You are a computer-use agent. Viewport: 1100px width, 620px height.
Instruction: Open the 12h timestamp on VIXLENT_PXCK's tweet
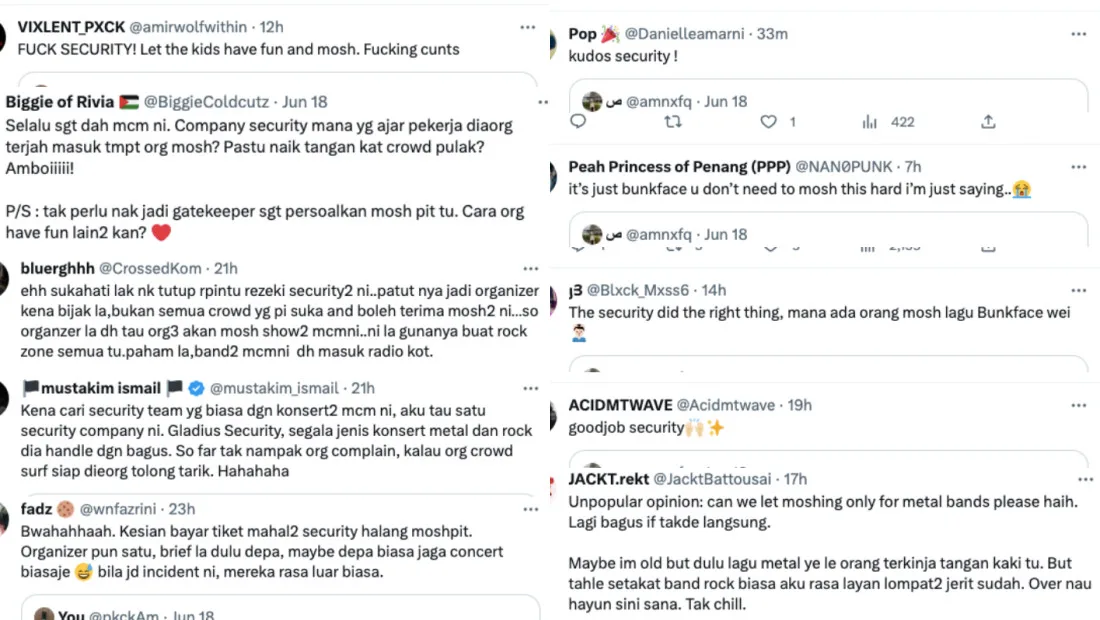[271, 26]
